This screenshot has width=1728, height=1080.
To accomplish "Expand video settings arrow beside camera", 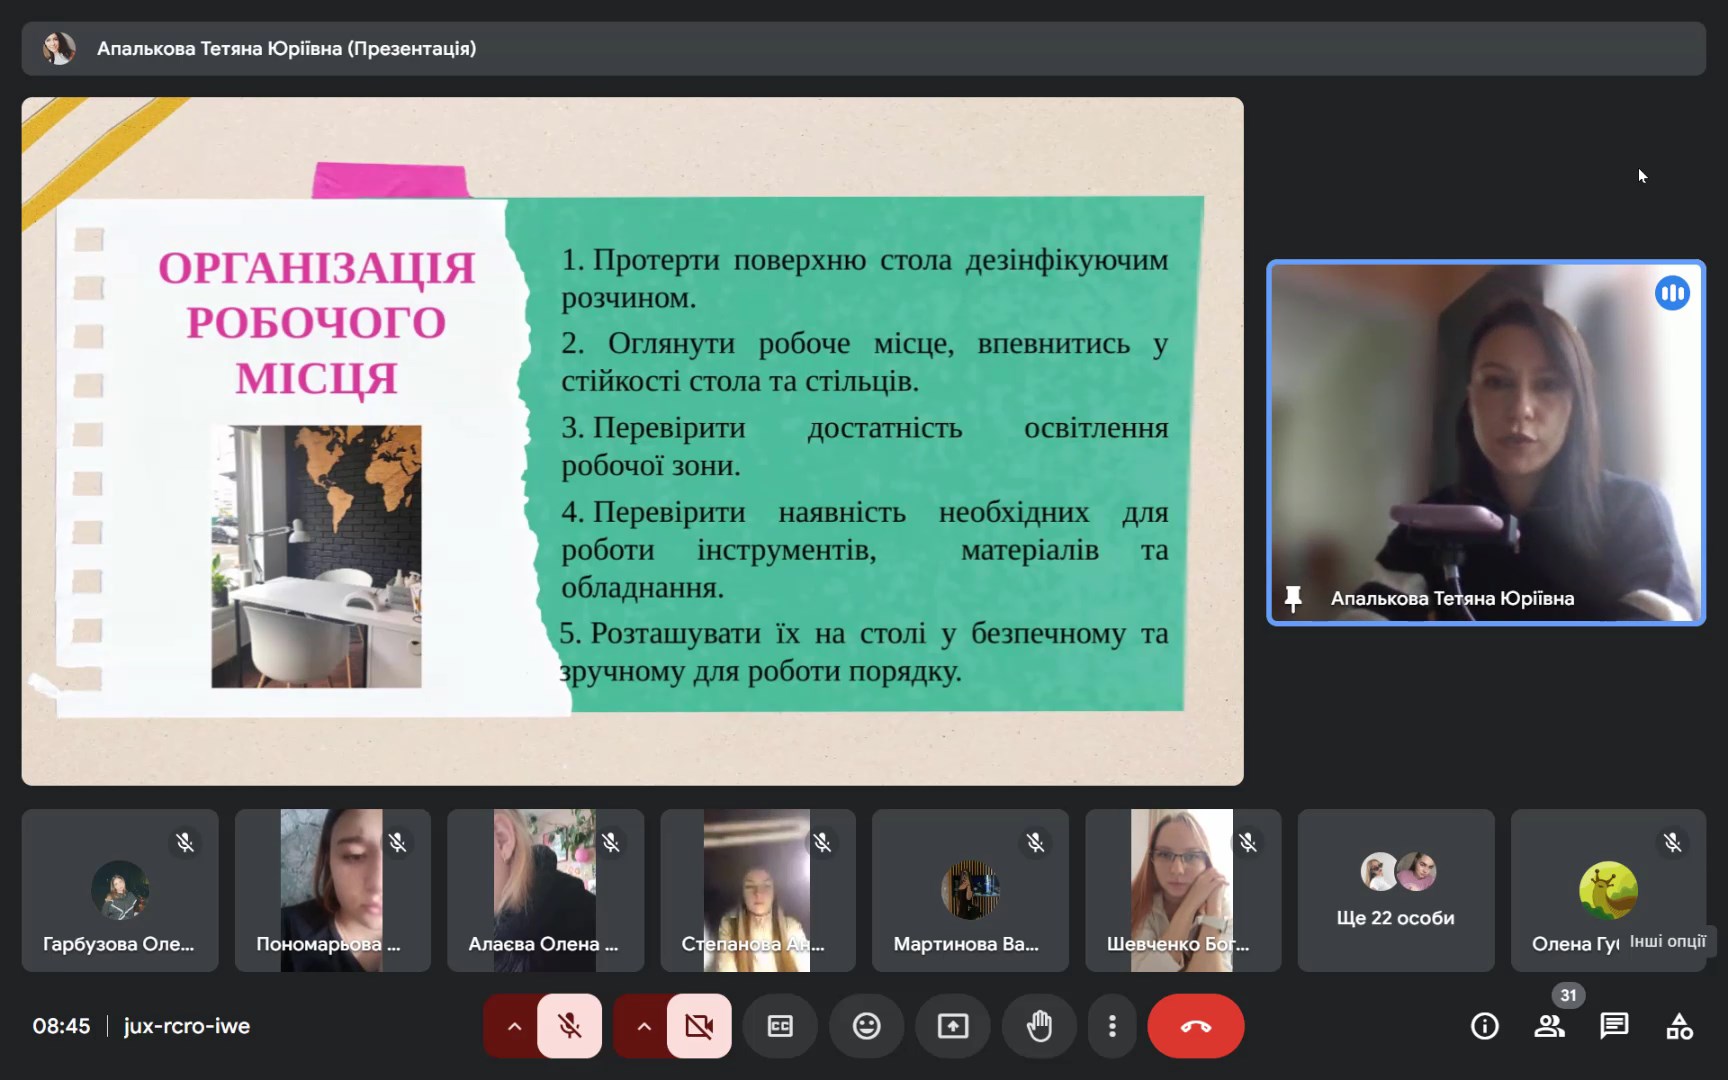I will pos(644,1026).
